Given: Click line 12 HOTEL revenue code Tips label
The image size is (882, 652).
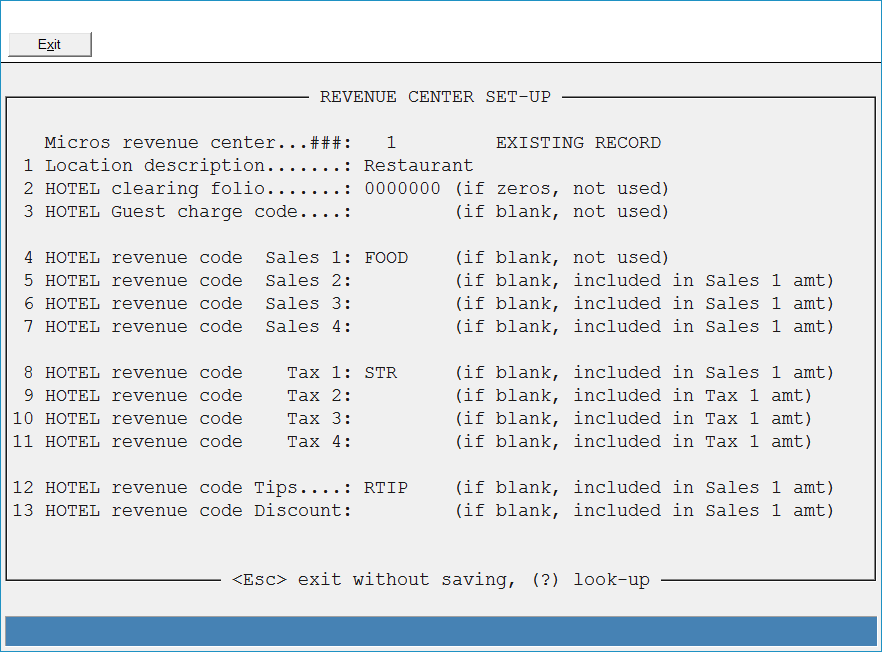Looking at the screenshot, I should click(183, 488).
